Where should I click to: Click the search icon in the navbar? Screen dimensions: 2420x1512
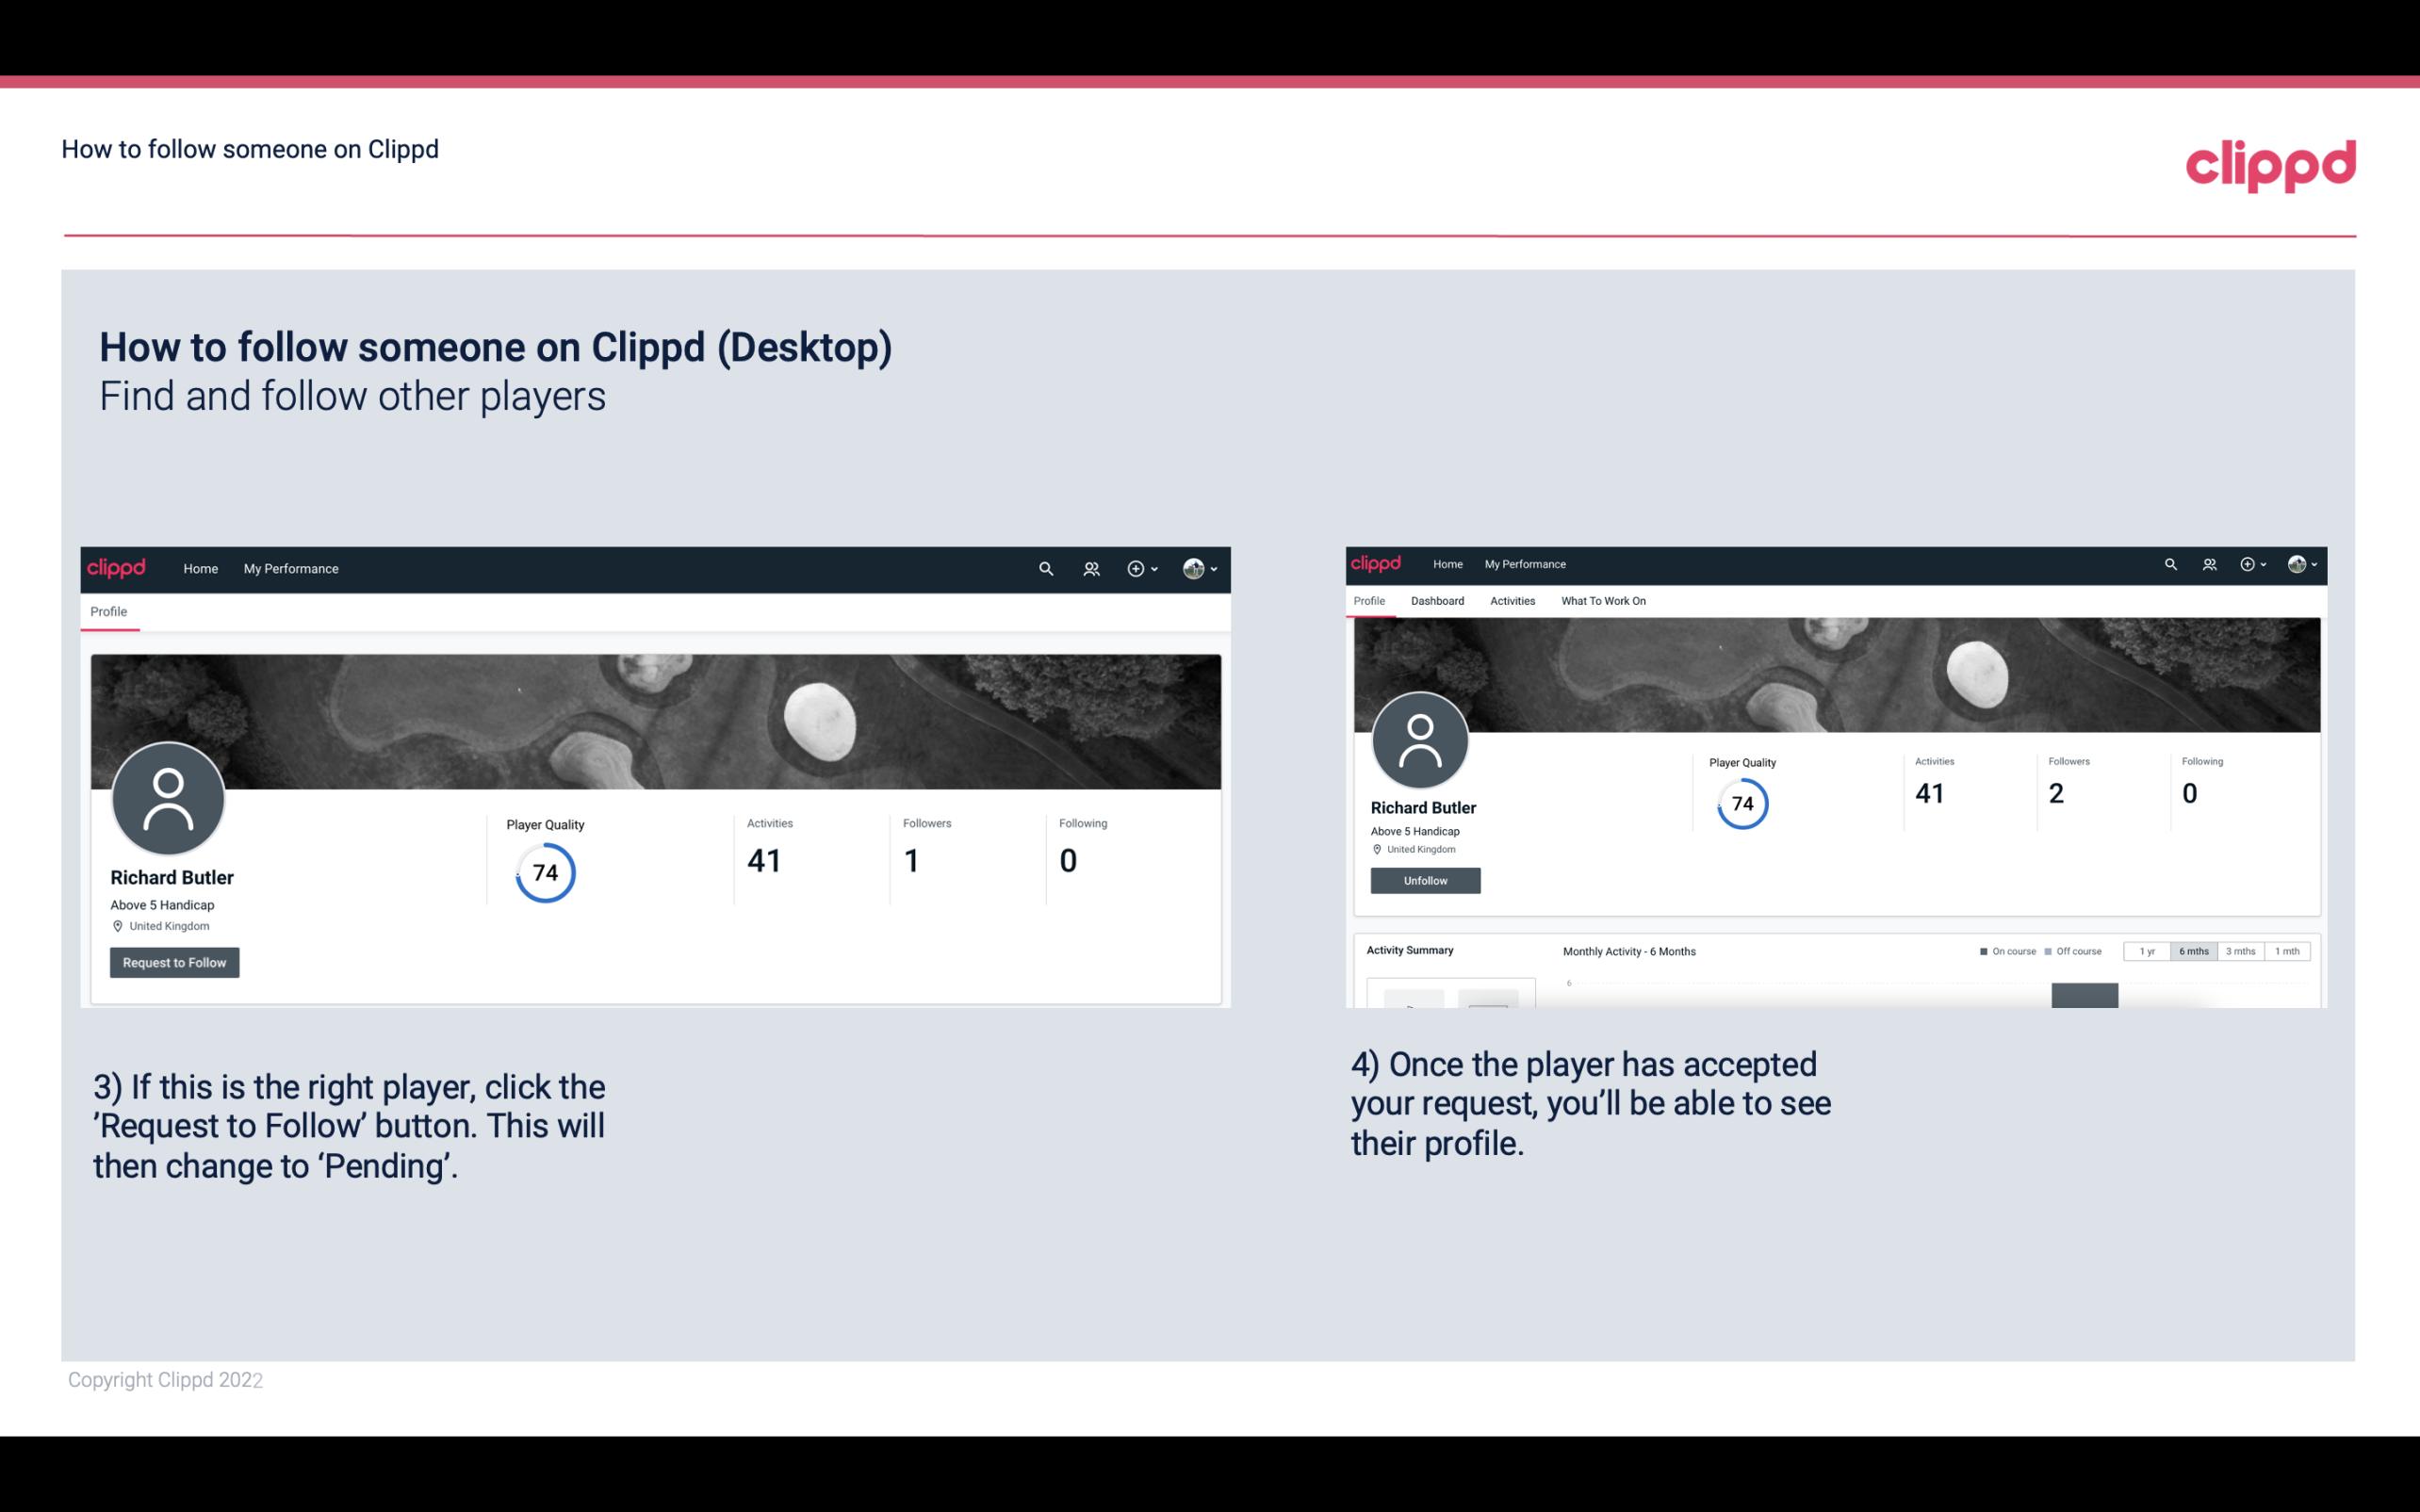pos(1045,568)
